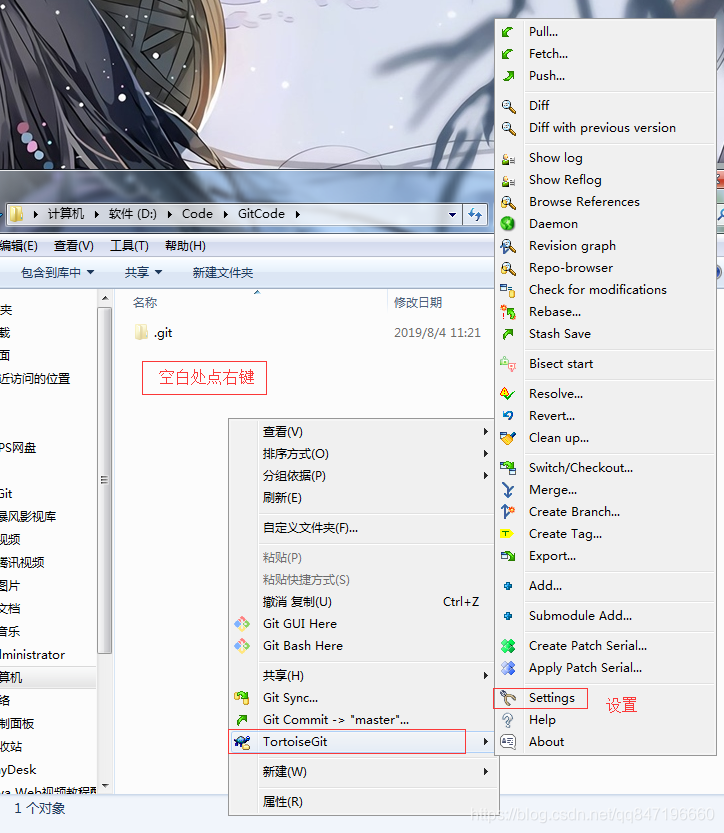Click the Resolve checkmark icon
The height and width of the screenshot is (833, 724).
(x=508, y=394)
